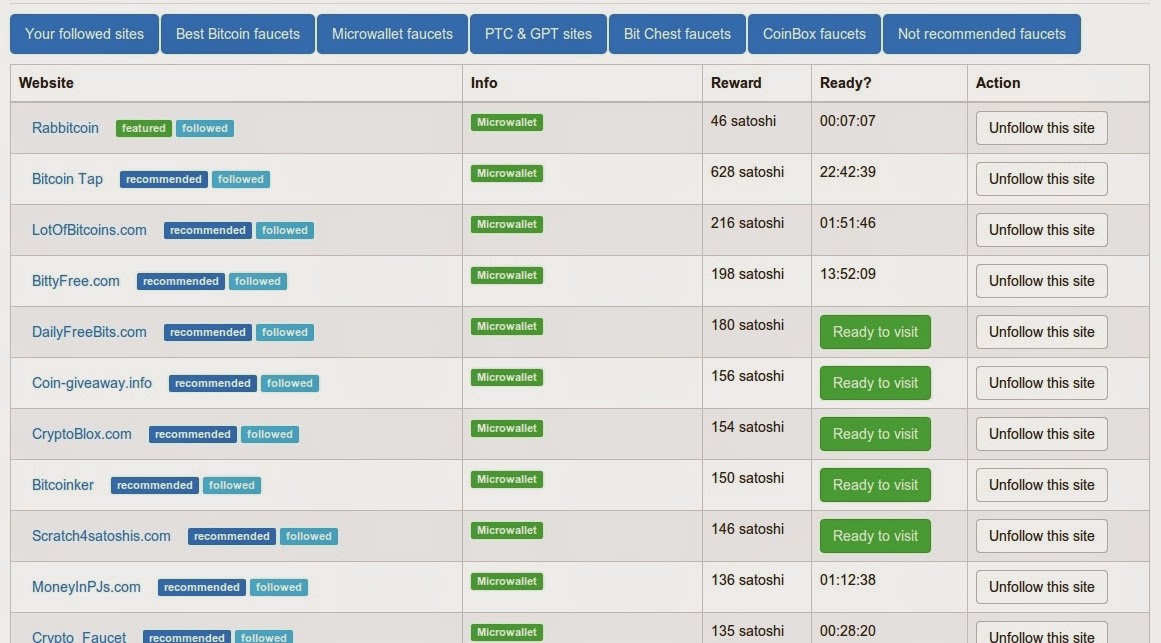The image size is (1161, 643).
Task: Click Ready to visit for Scratch4satoshis.com
Action: (x=875, y=536)
